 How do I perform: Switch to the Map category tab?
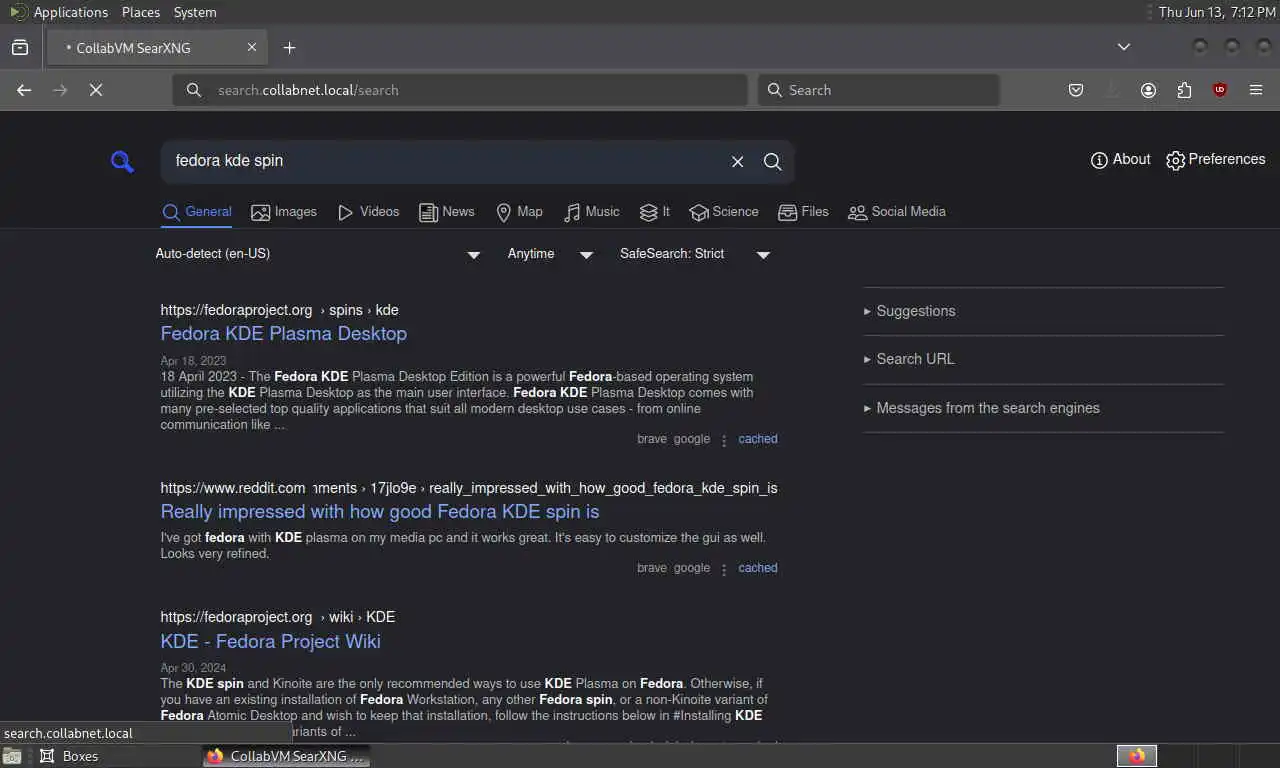click(x=519, y=212)
